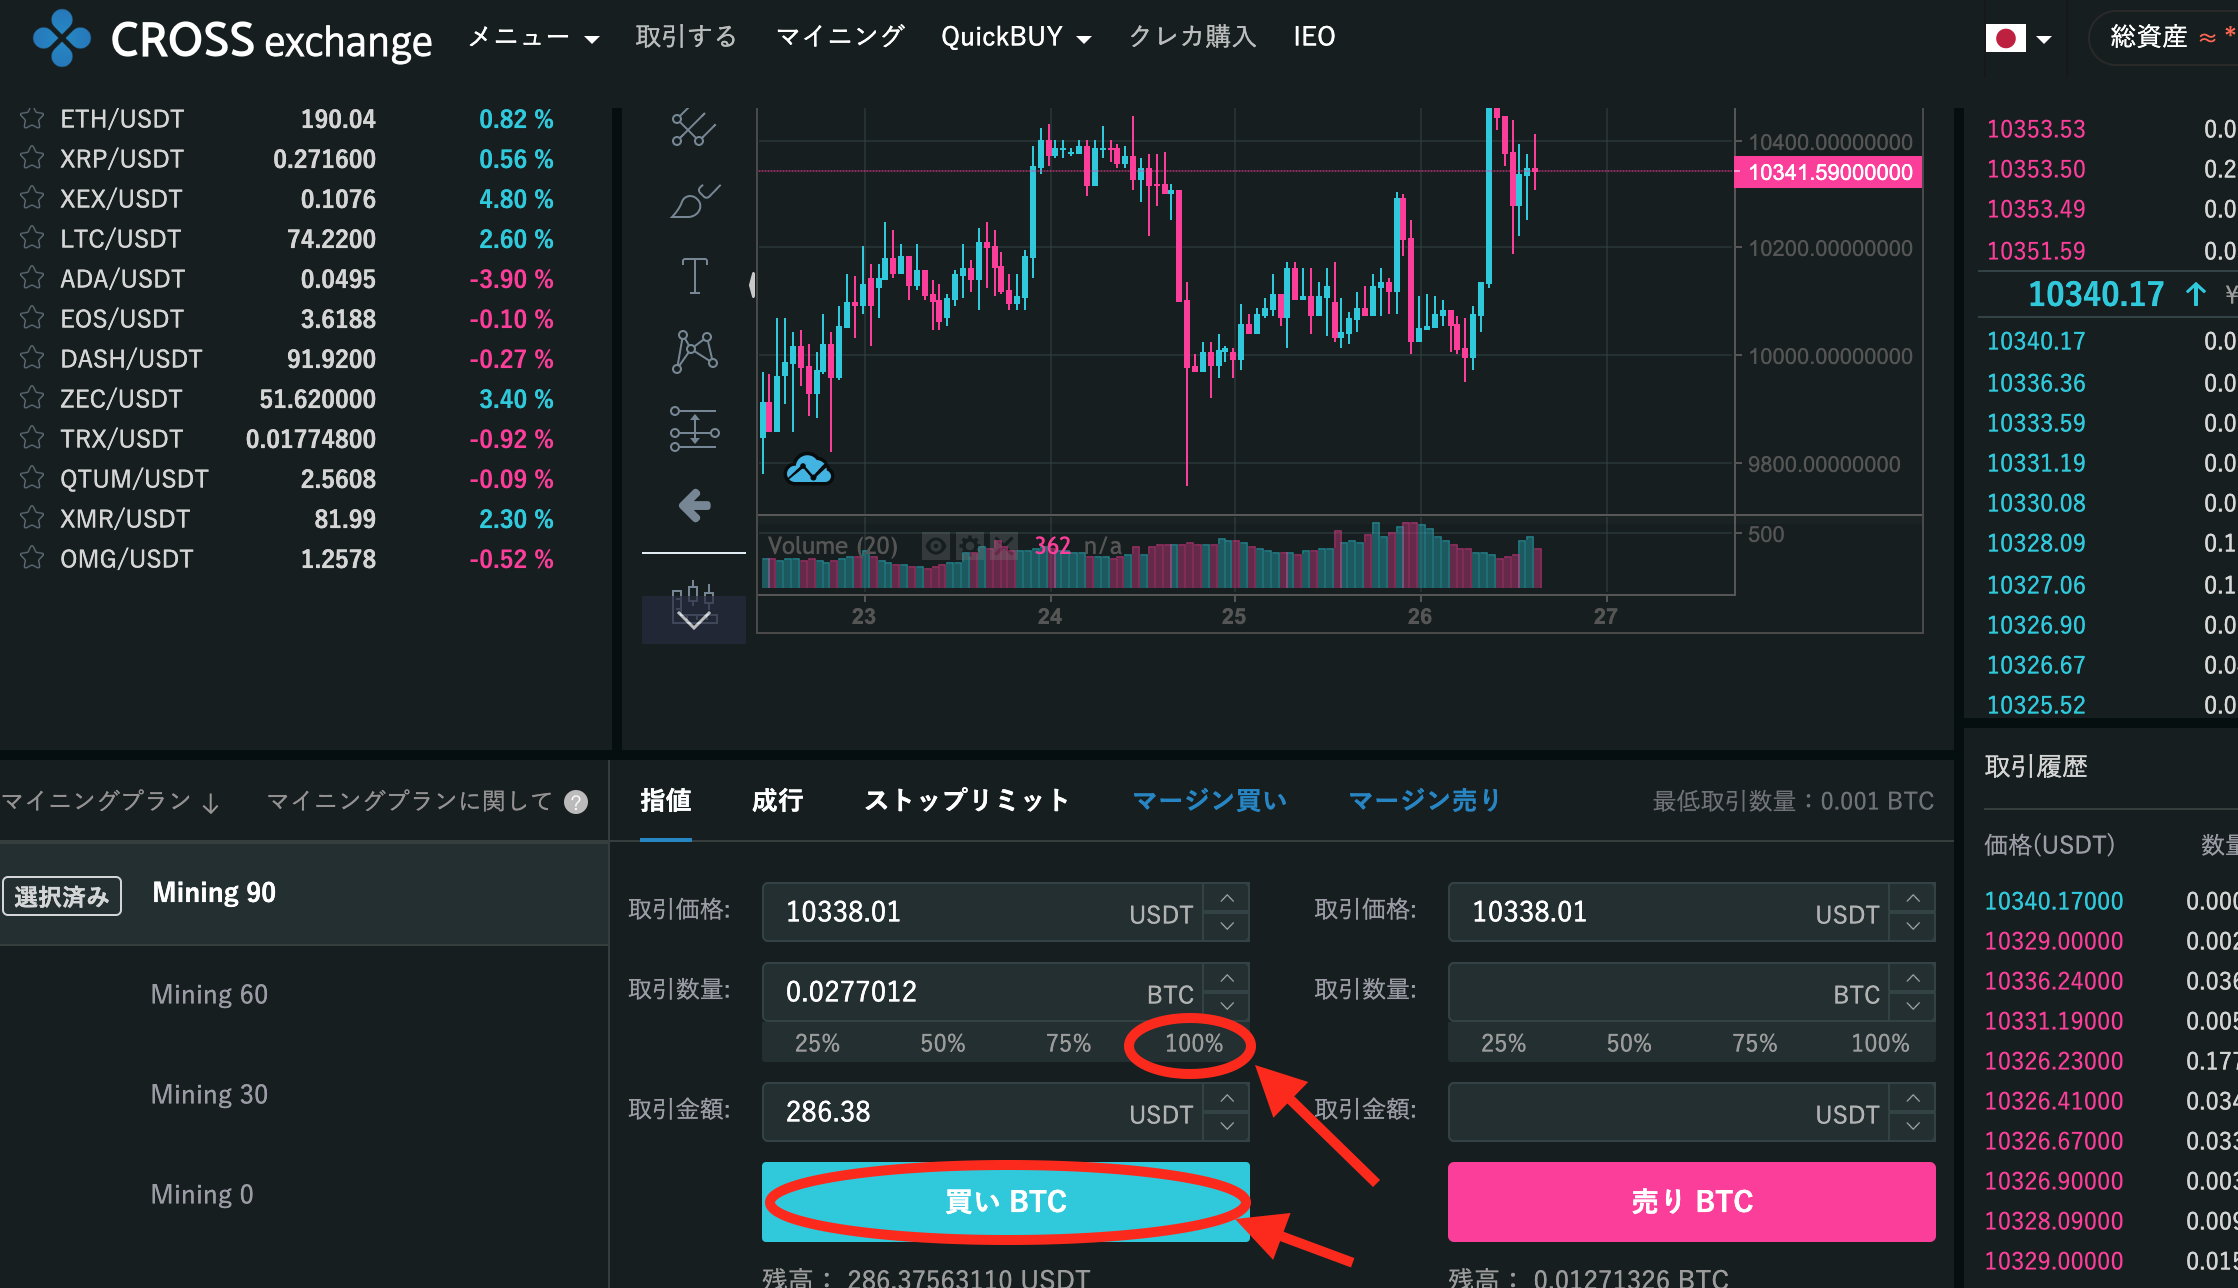Select the prediction and measurement tool
2238x1288 pixels.
point(694,429)
